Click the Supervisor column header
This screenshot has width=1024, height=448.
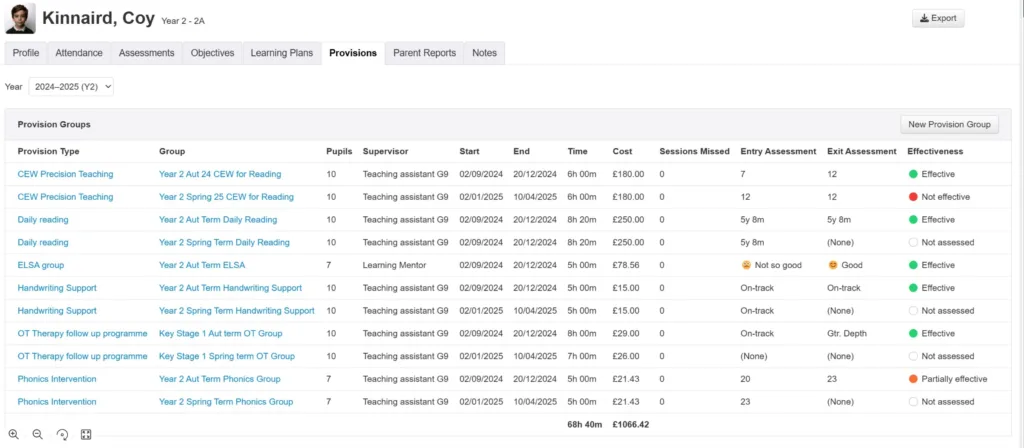pyautogui.click(x=385, y=152)
